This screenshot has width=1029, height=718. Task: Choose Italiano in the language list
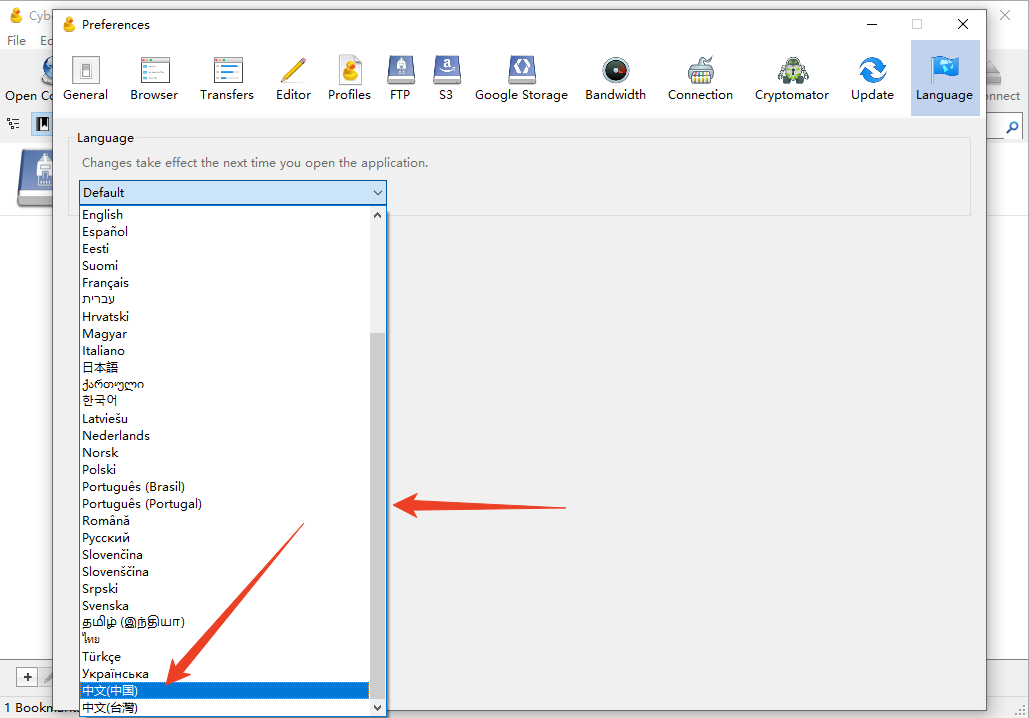tap(224, 350)
